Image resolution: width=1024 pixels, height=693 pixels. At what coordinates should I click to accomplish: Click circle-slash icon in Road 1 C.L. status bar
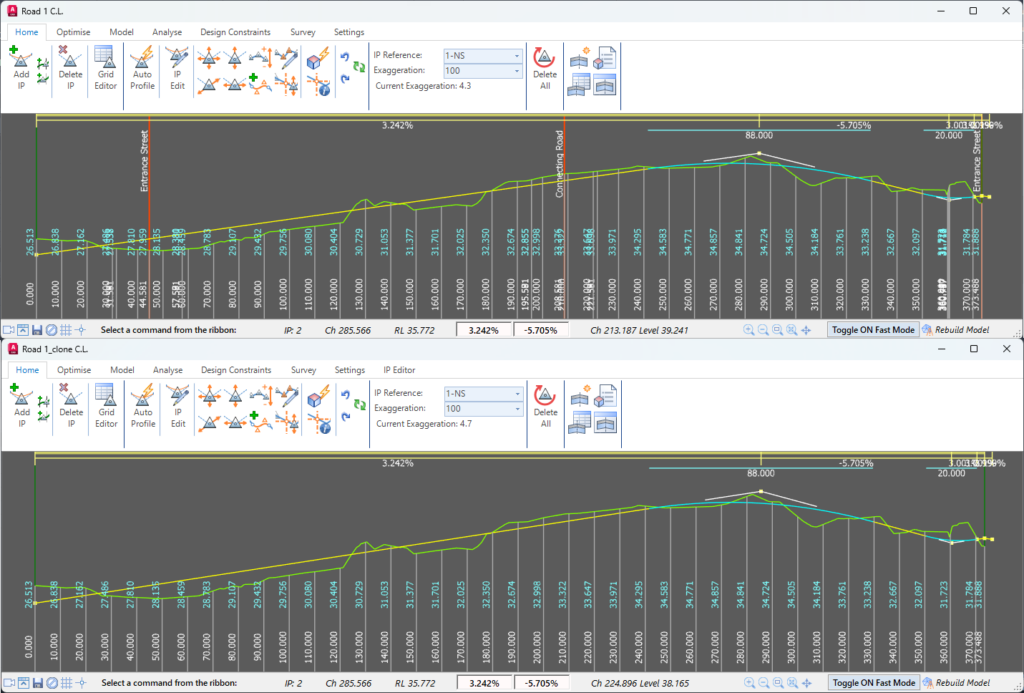pyautogui.click(x=52, y=330)
